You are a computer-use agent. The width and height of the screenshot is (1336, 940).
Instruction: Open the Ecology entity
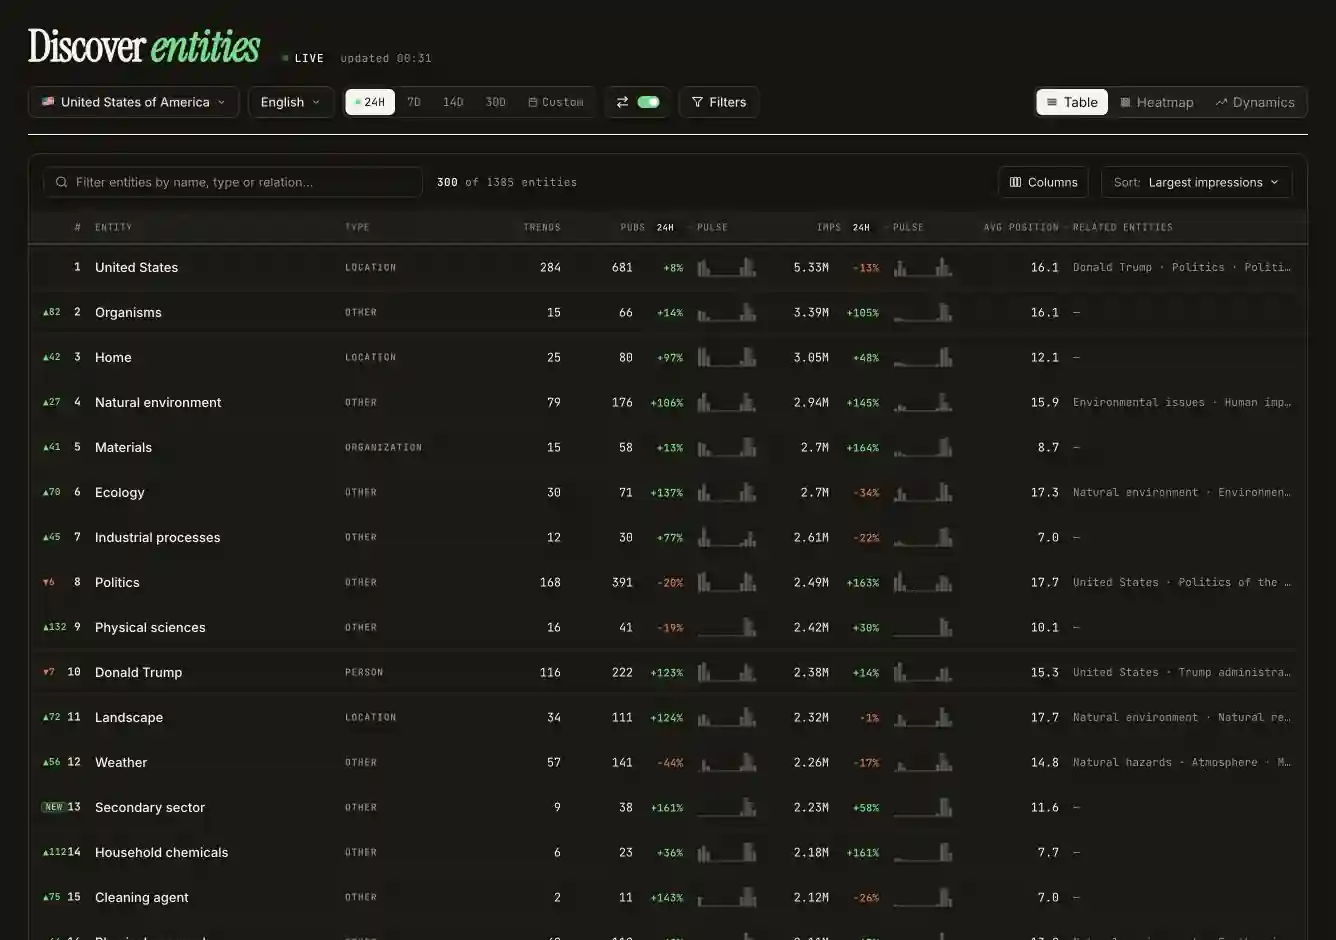click(119, 492)
